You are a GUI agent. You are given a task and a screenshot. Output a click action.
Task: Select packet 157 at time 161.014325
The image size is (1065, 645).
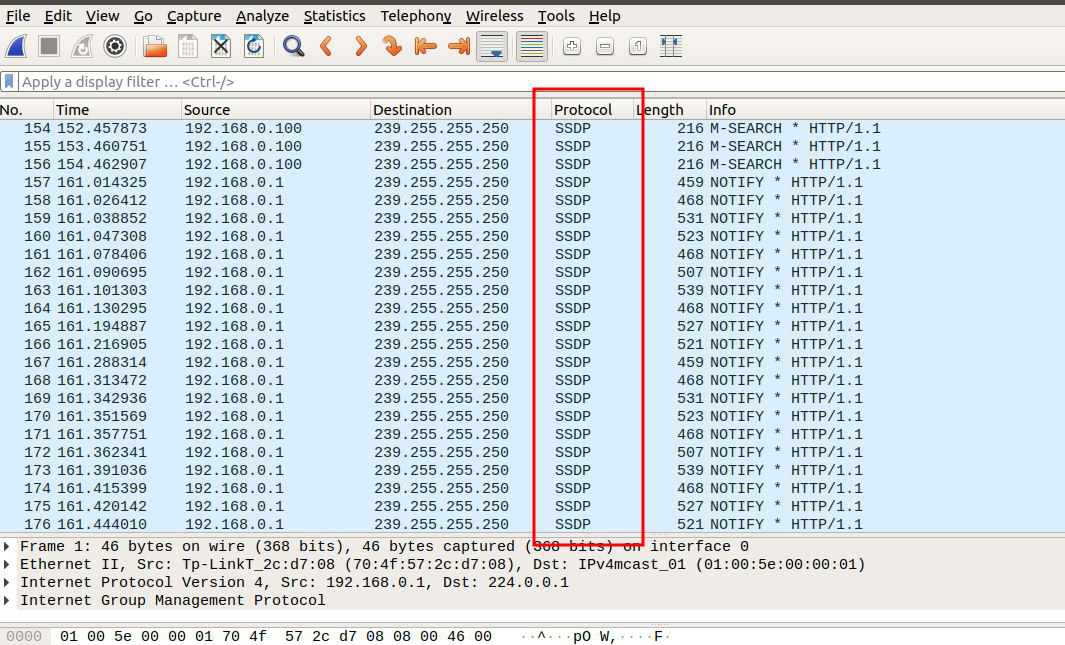532,182
